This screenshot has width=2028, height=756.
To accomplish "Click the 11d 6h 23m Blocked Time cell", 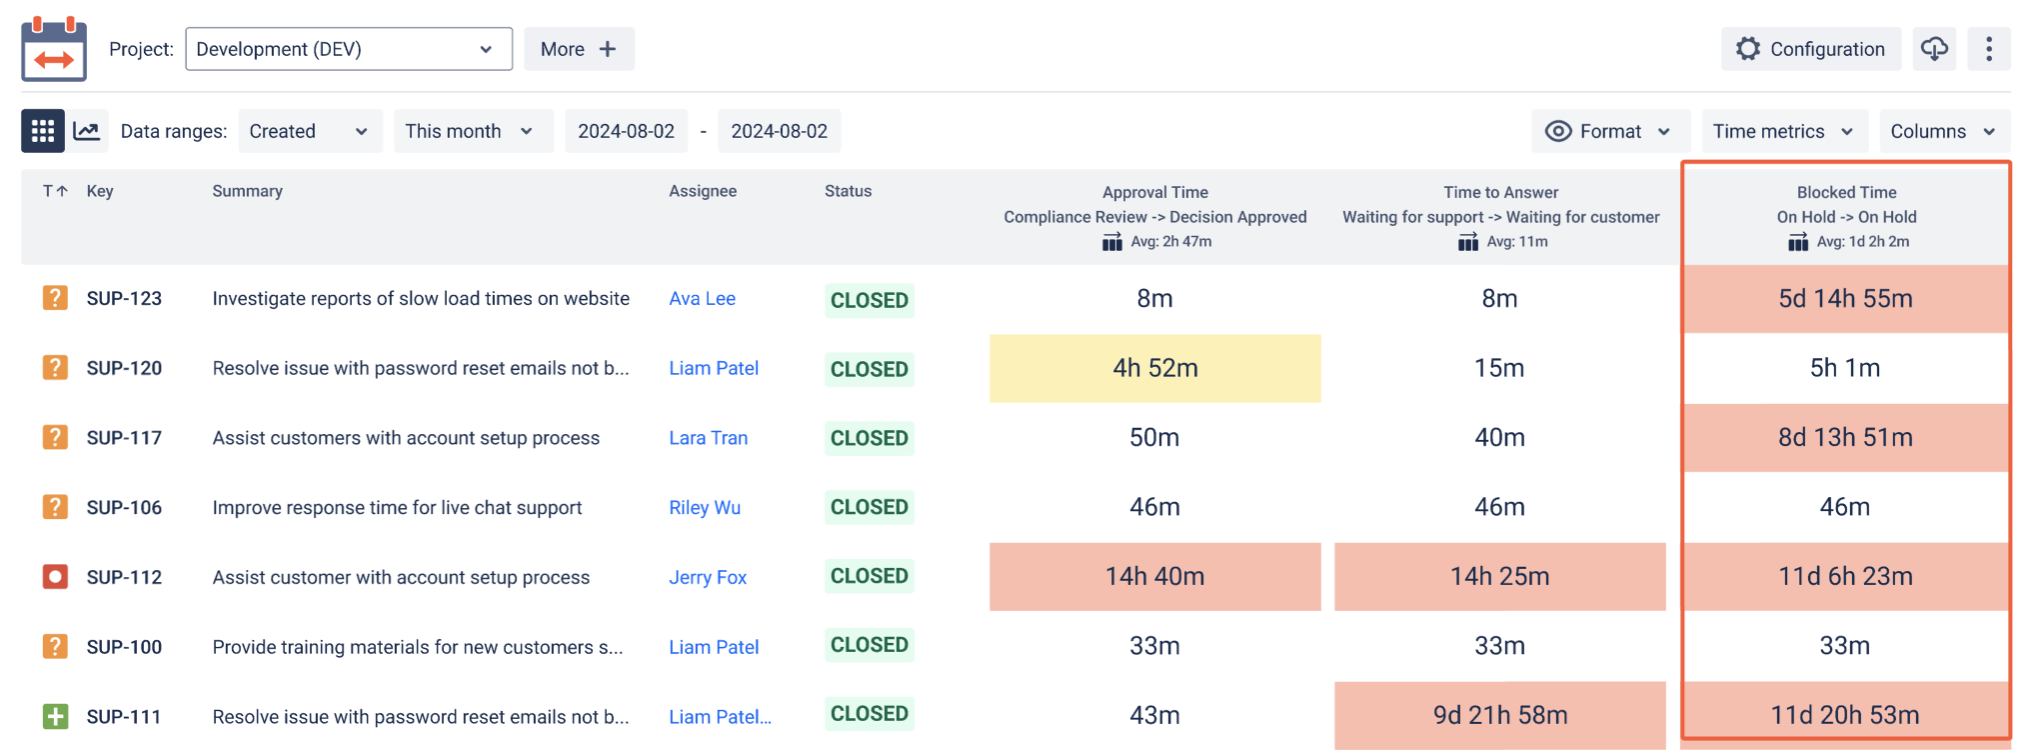I will [1846, 576].
